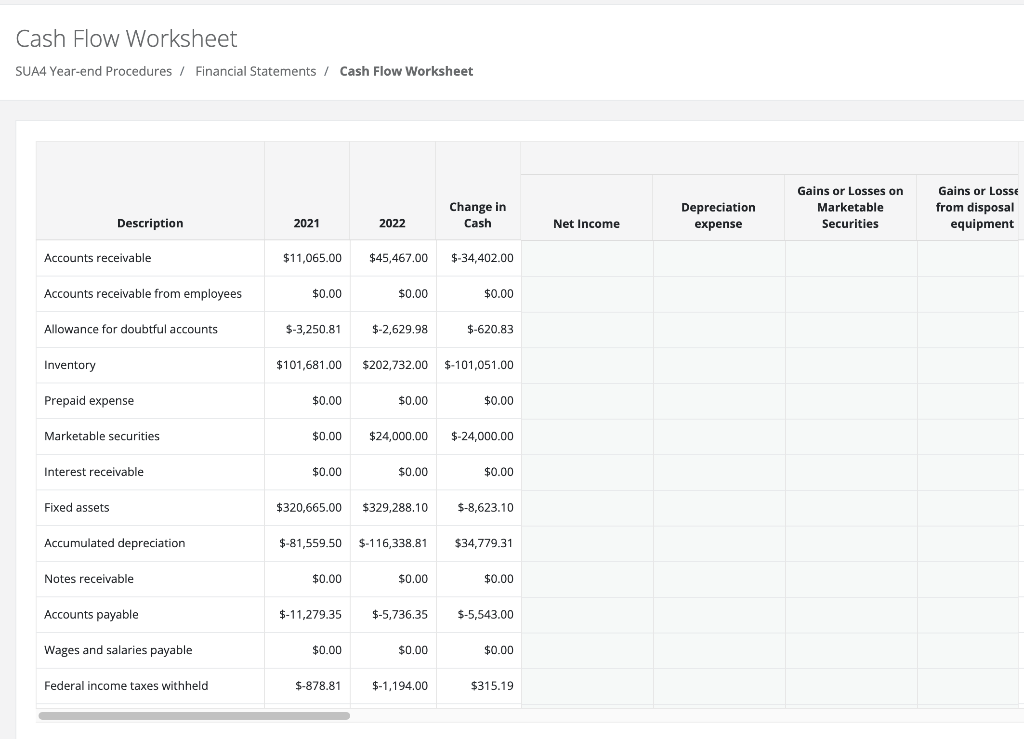Click the $-101,051.00 Inventory change value
The height and width of the screenshot is (739, 1024).
[479, 365]
